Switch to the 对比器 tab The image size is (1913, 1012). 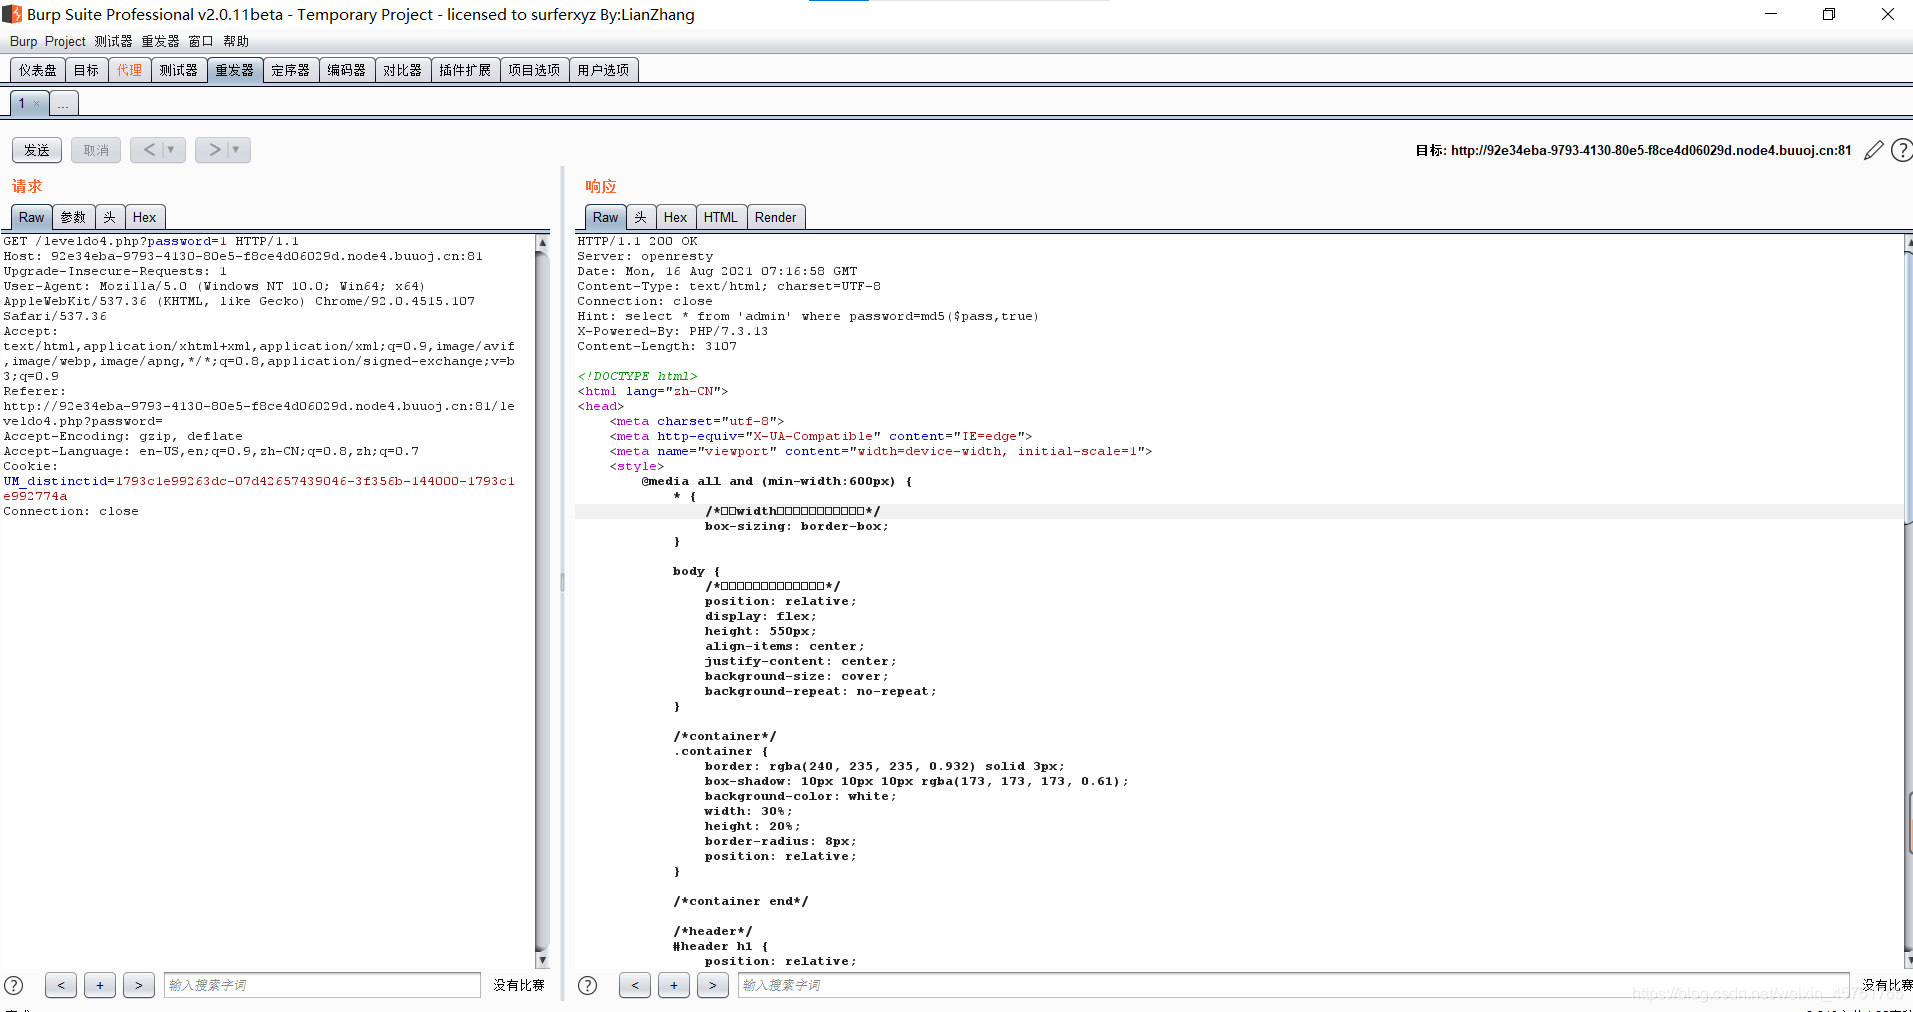click(403, 70)
